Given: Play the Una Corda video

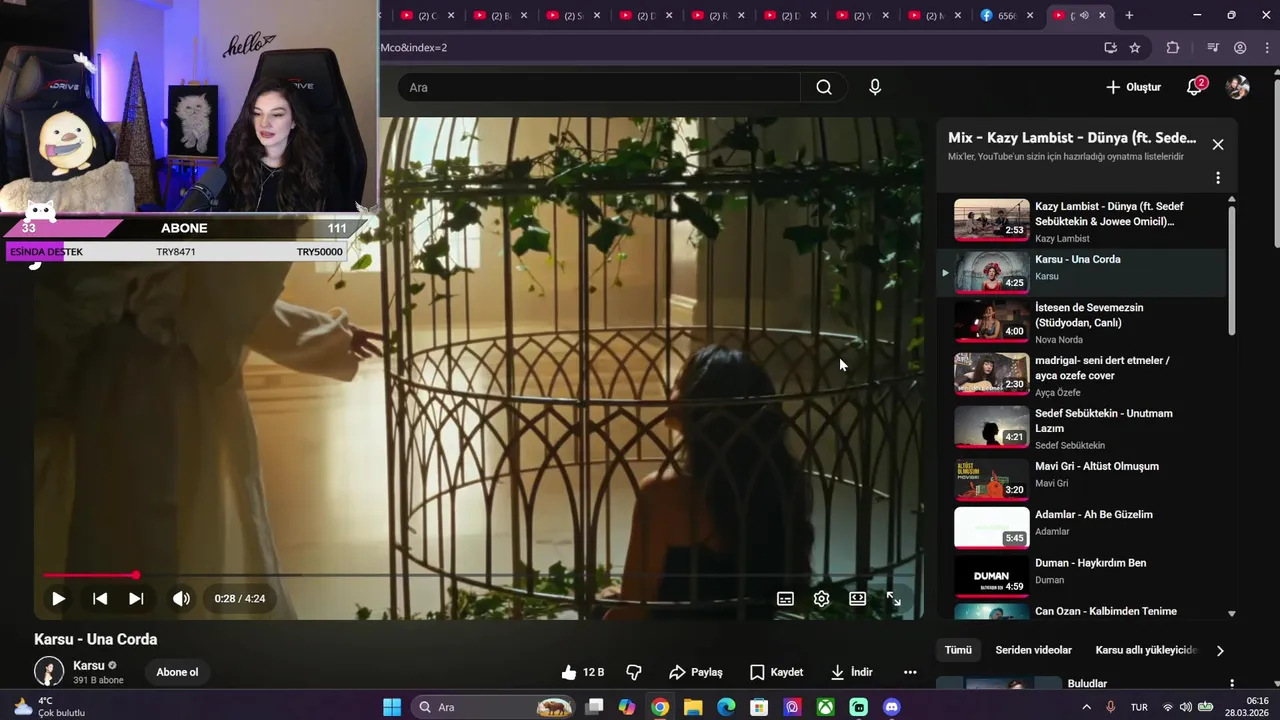Looking at the screenshot, I should coord(58,599).
